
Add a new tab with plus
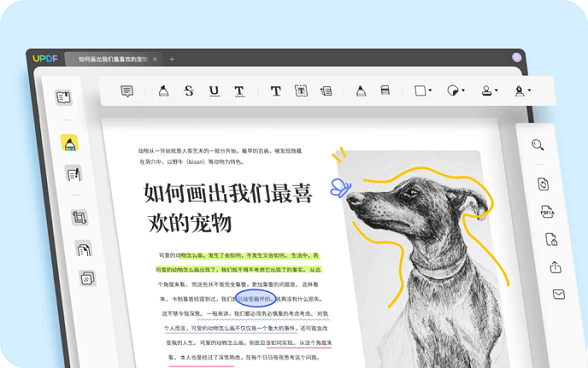click(x=172, y=59)
